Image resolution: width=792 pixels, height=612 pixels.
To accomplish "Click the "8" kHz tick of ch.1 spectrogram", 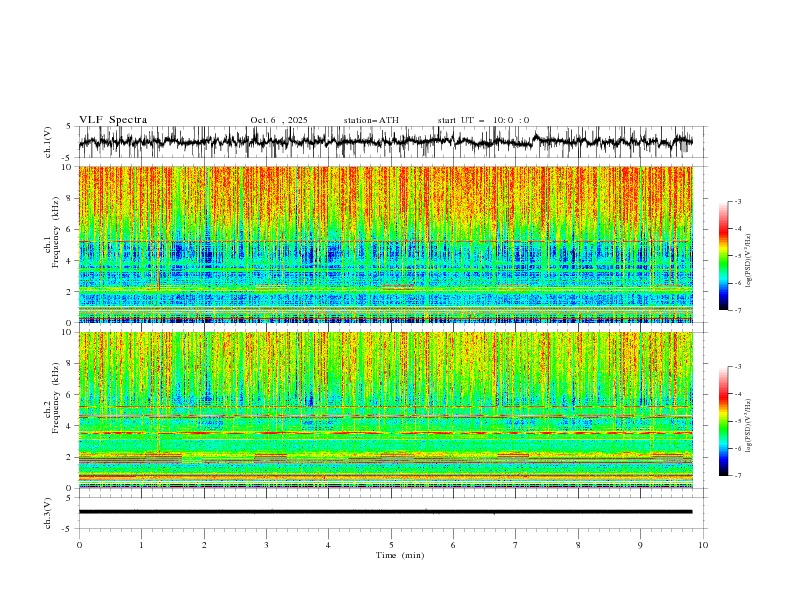I will tap(70, 198).
